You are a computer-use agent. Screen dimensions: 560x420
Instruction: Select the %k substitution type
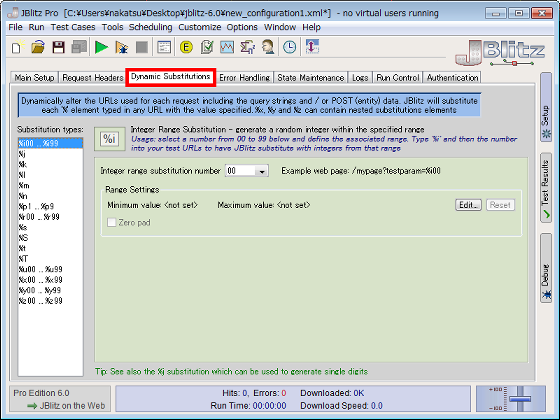[x=50, y=164]
